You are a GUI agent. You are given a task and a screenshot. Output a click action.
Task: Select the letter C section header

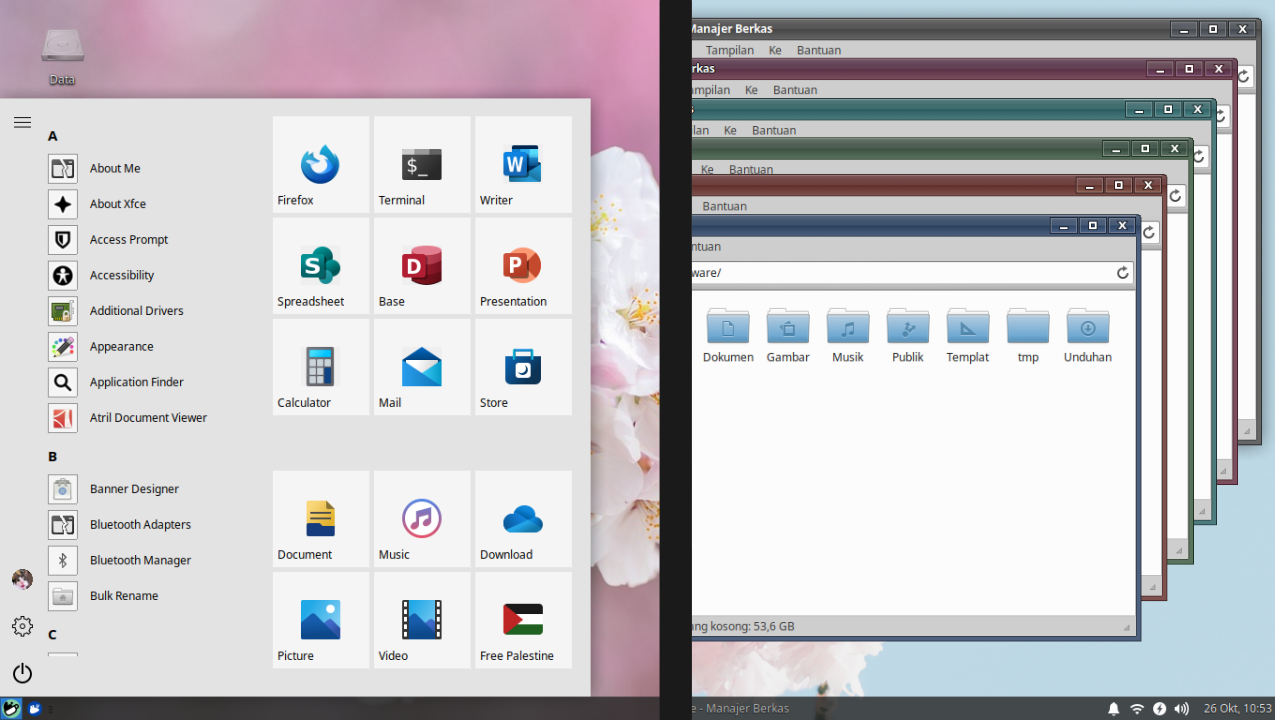(x=53, y=635)
